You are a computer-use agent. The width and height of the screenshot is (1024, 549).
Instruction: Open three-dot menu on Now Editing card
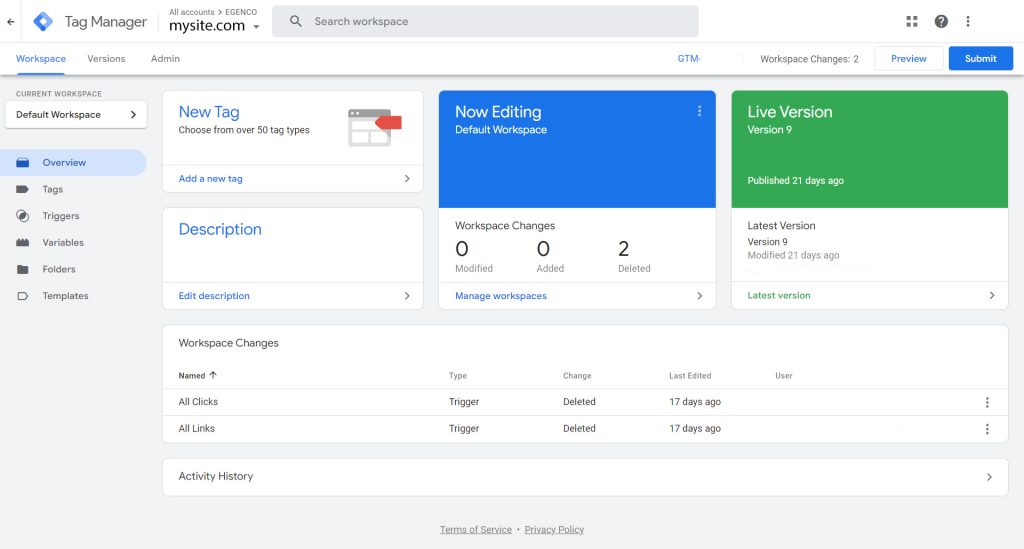point(699,111)
